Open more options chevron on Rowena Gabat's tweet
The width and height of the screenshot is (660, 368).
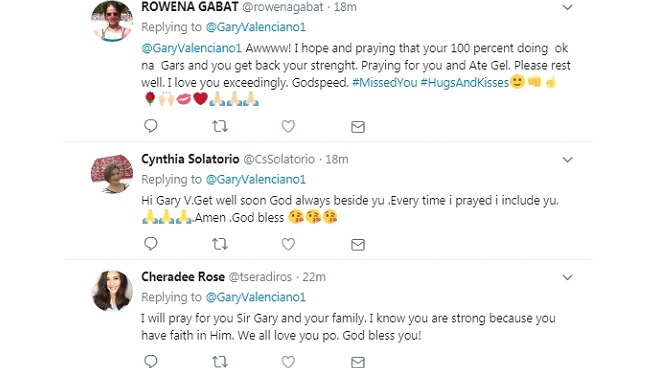pyautogui.click(x=567, y=7)
